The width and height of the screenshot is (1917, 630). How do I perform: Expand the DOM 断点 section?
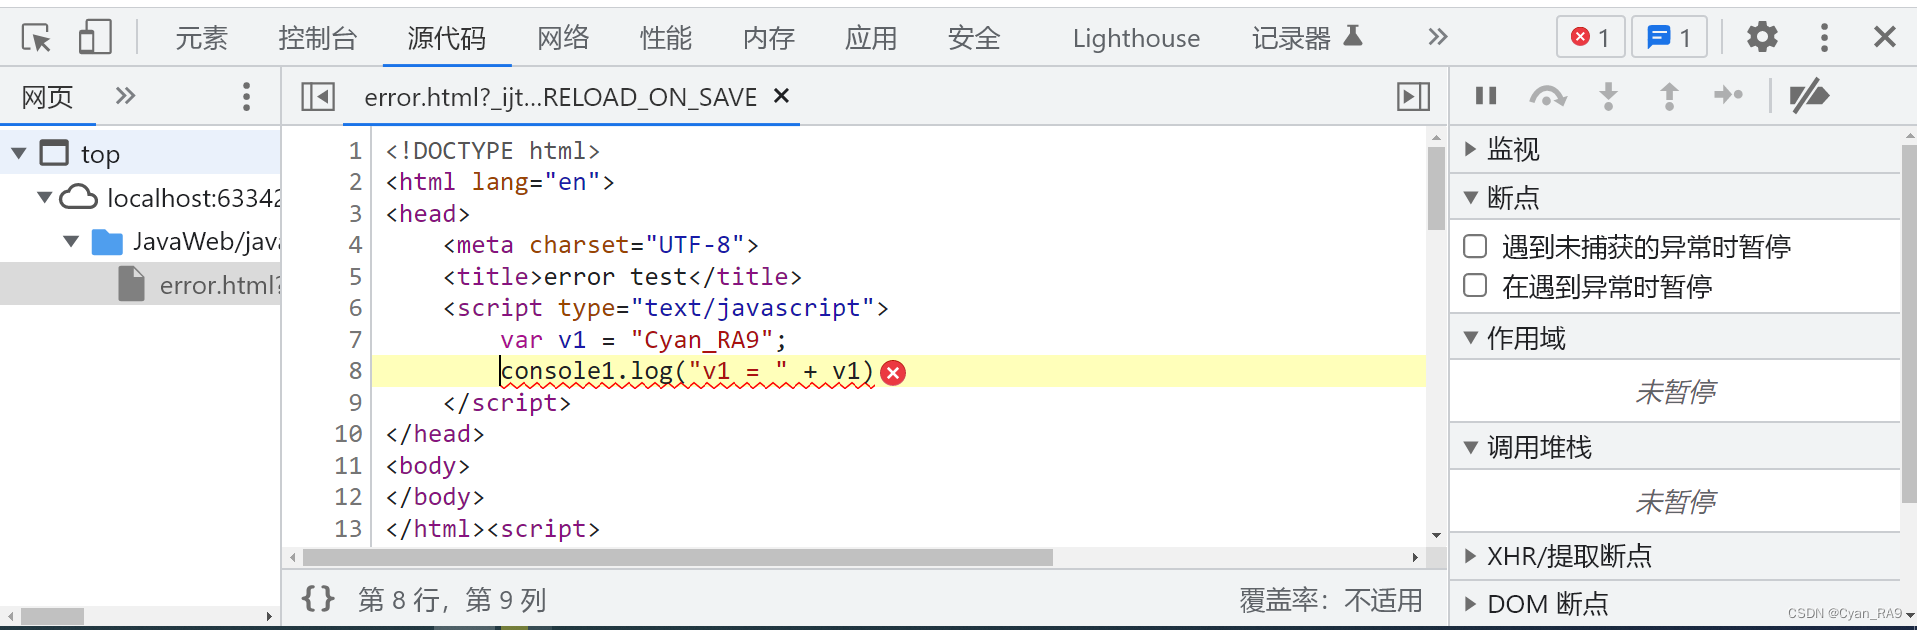[x=1469, y=603]
